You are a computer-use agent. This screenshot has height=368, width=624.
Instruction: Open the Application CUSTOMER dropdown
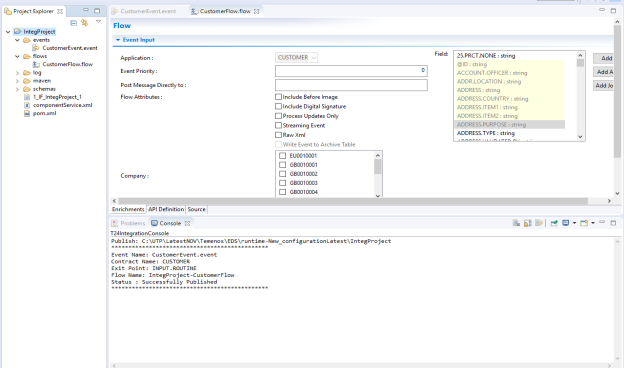pos(296,58)
